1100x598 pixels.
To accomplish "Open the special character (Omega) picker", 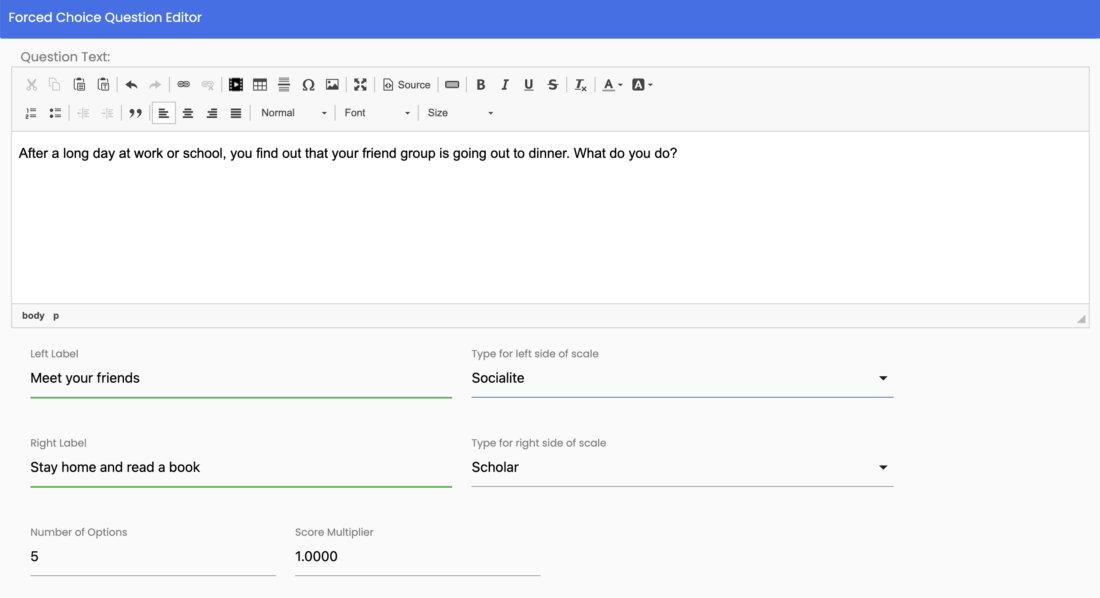I will (x=308, y=85).
